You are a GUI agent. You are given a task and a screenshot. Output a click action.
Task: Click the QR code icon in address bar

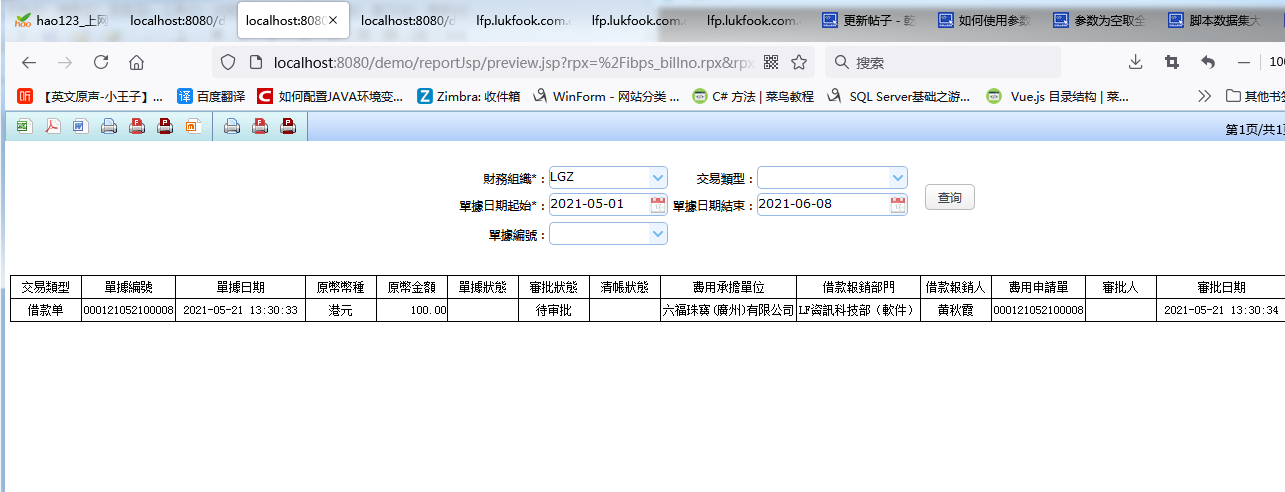click(x=771, y=62)
